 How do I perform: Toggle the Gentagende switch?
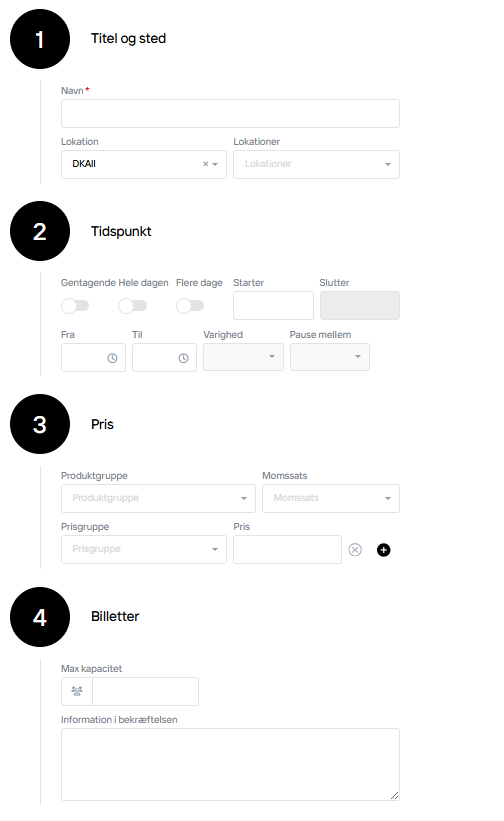75,306
